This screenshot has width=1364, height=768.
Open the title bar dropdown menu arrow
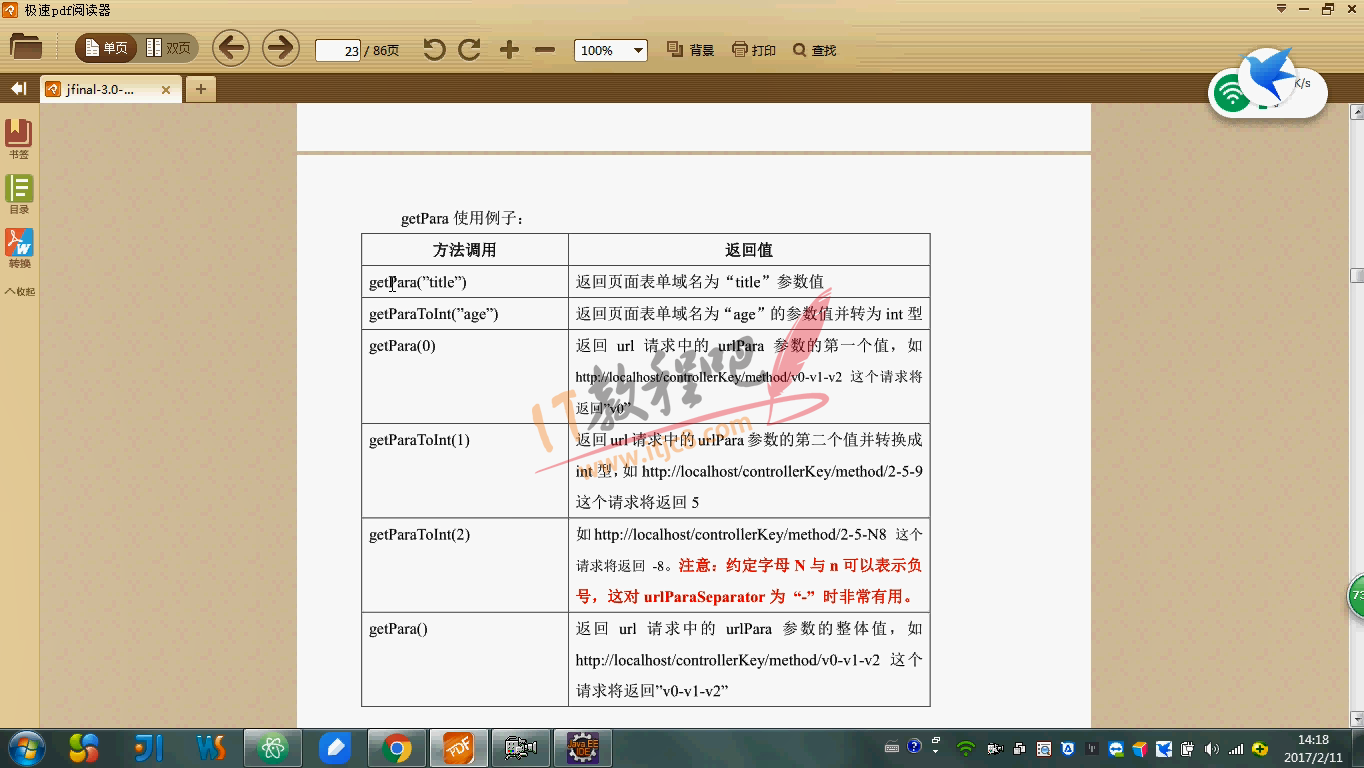coord(1281,8)
